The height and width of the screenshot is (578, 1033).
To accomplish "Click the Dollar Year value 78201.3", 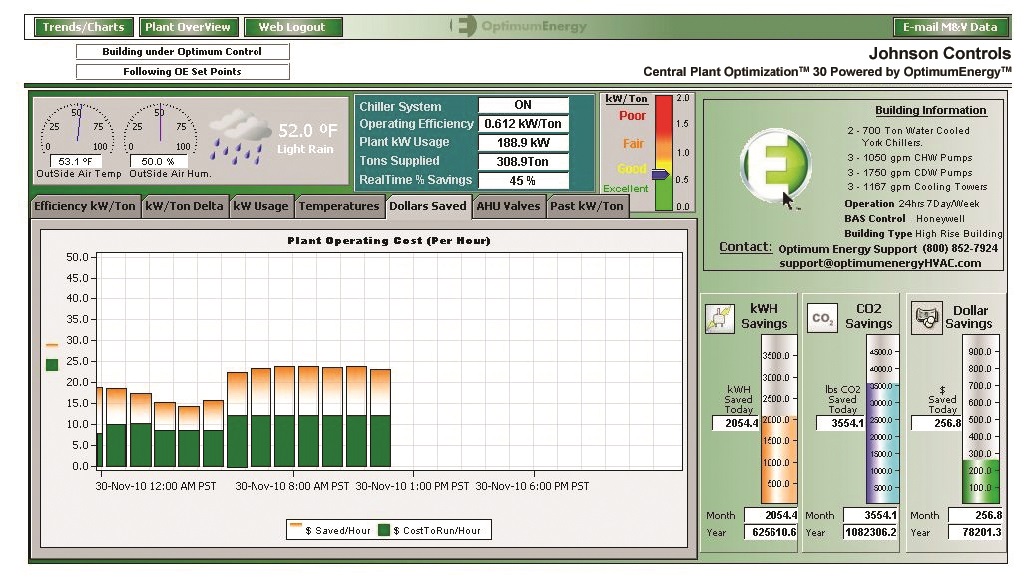I will [976, 532].
